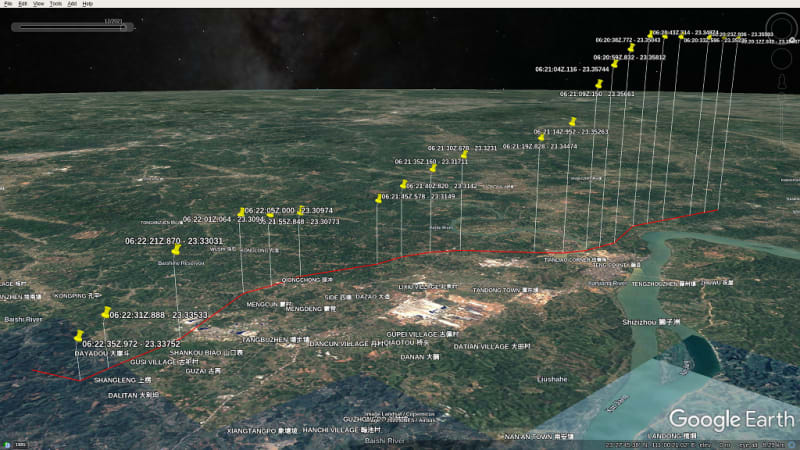Click the TENGZHOUZHEN place label

click(x=664, y=284)
